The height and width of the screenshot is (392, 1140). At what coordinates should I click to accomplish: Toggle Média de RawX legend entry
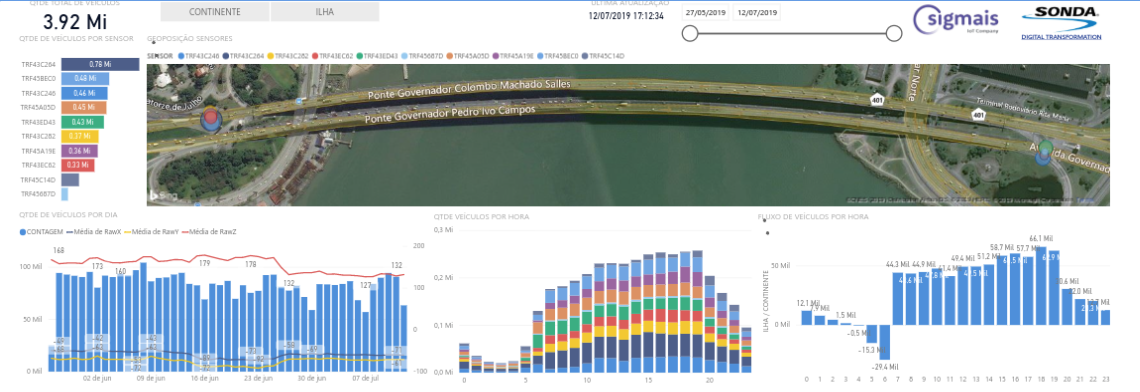(95, 231)
